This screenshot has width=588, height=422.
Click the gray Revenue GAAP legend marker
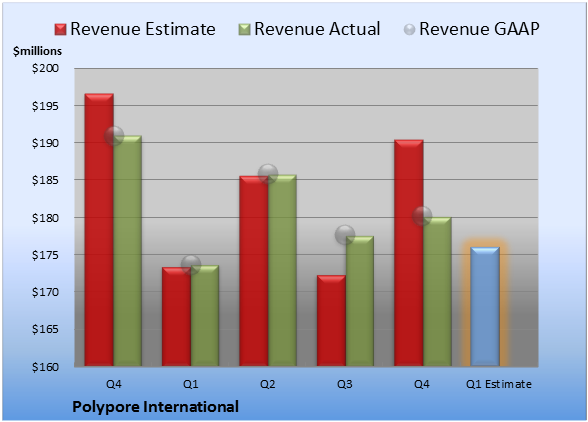[410, 30]
